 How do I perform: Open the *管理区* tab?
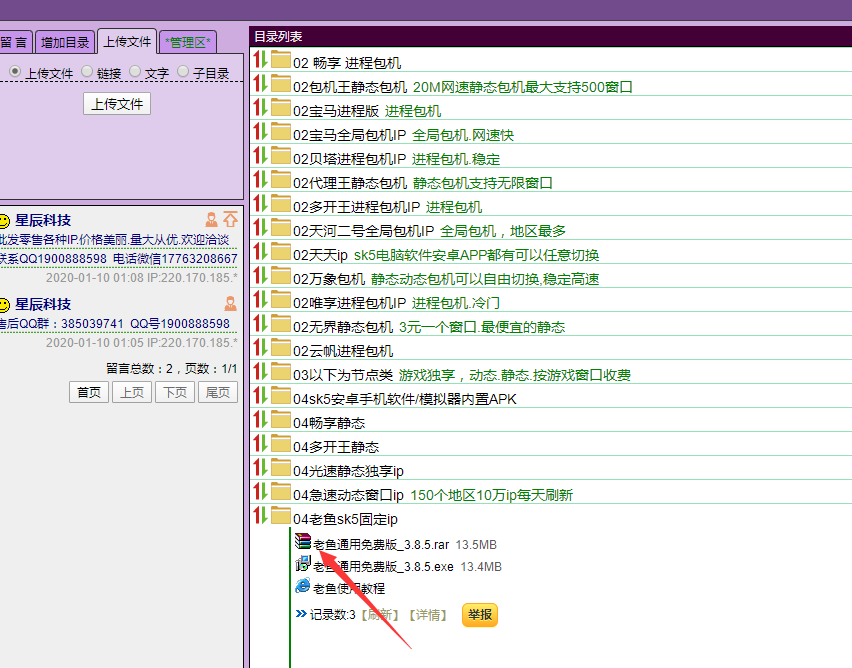[x=188, y=42]
